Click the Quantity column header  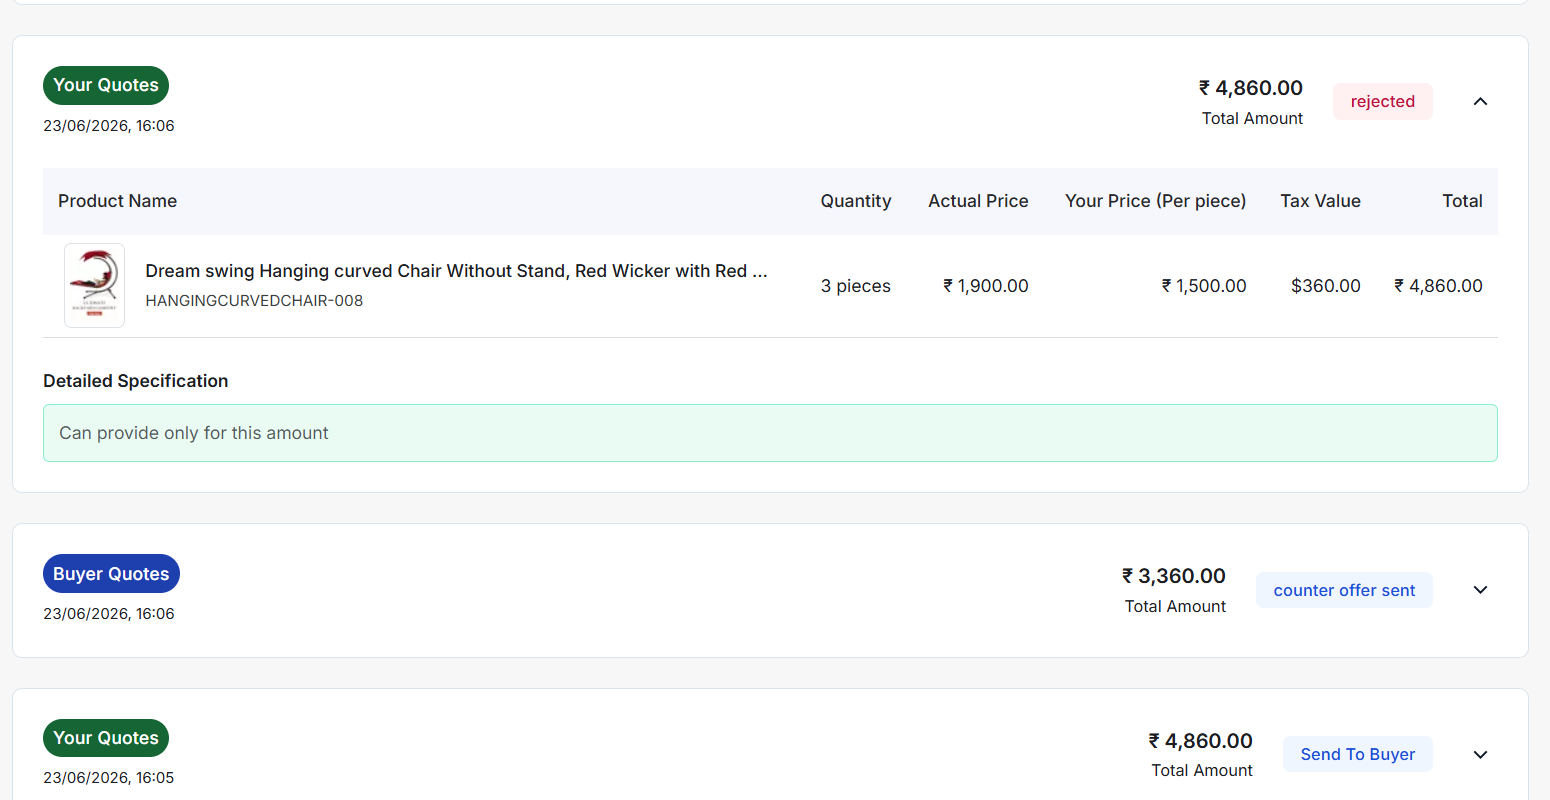click(x=856, y=201)
